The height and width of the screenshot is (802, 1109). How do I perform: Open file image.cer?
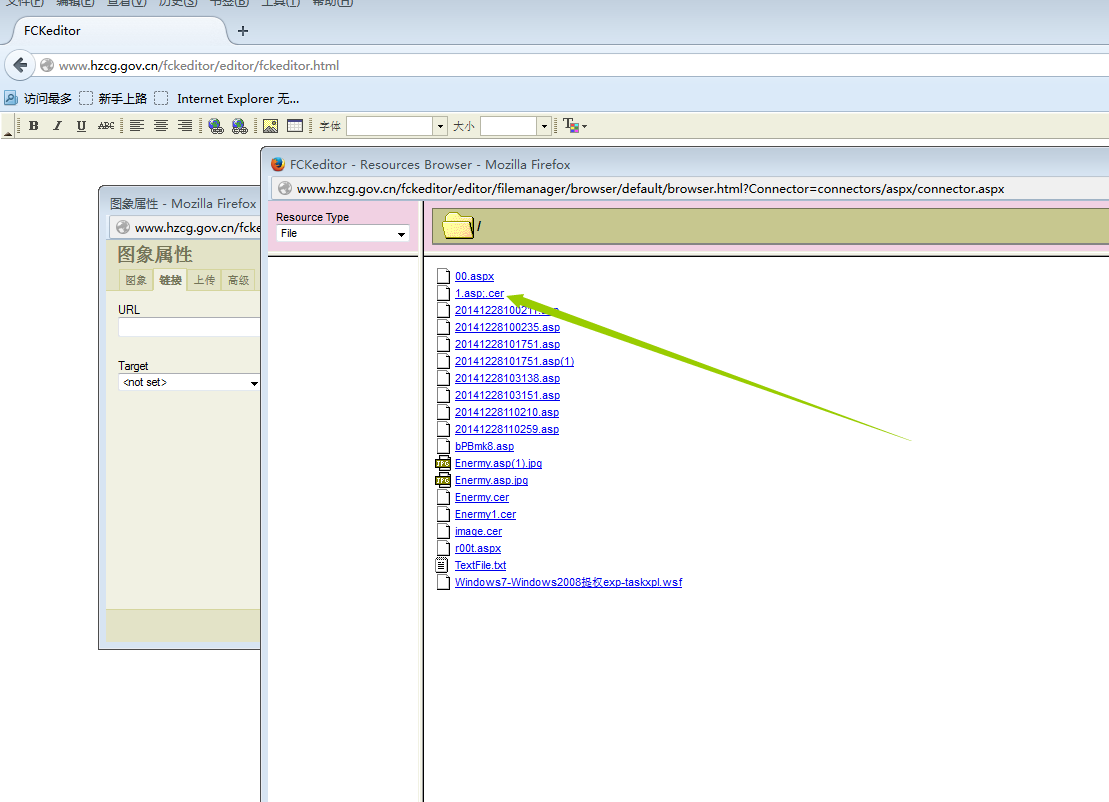coord(478,530)
